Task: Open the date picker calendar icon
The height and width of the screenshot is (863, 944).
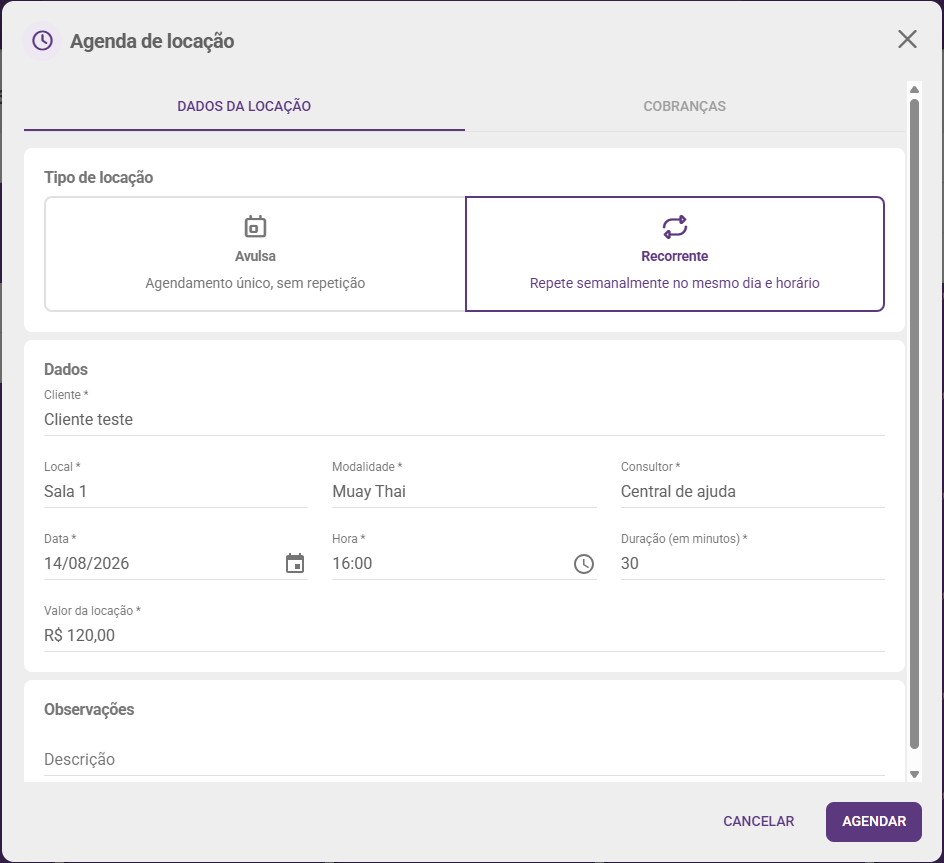Action: 295,563
